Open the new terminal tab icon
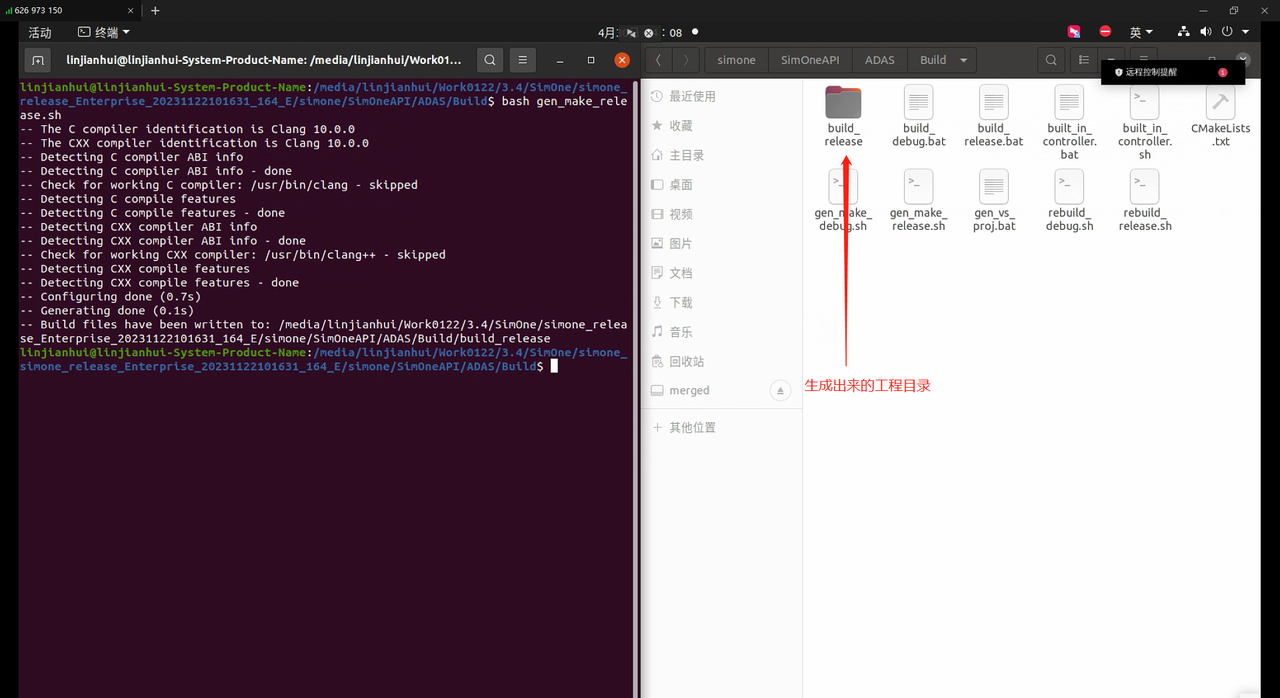Image resolution: width=1280 pixels, height=698 pixels. point(37,60)
